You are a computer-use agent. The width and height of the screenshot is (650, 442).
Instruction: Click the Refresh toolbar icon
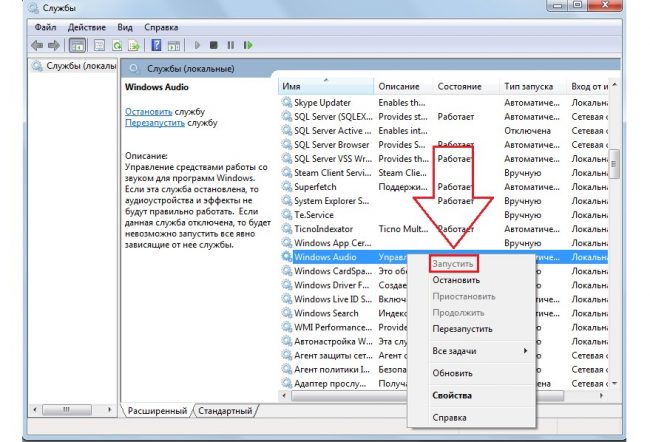click(x=117, y=45)
